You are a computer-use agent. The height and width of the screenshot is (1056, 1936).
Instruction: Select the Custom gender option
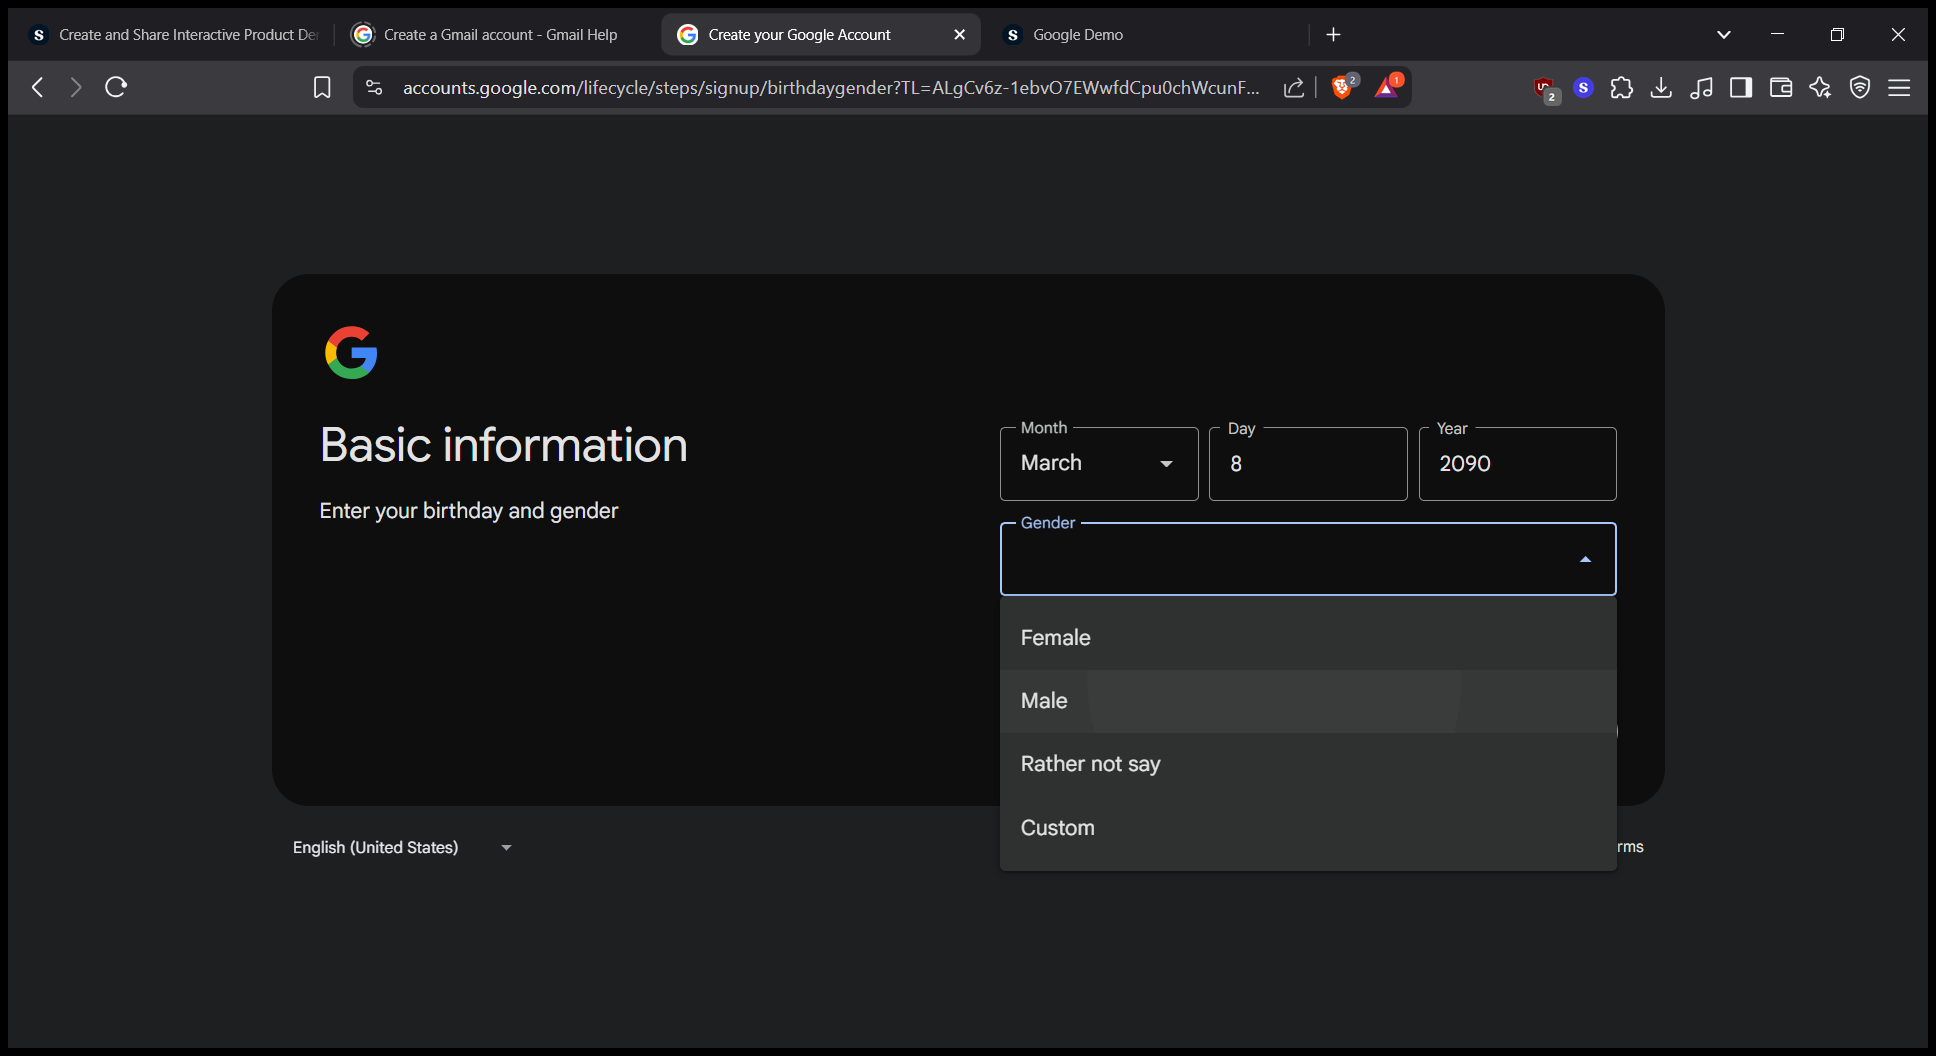1308,828
